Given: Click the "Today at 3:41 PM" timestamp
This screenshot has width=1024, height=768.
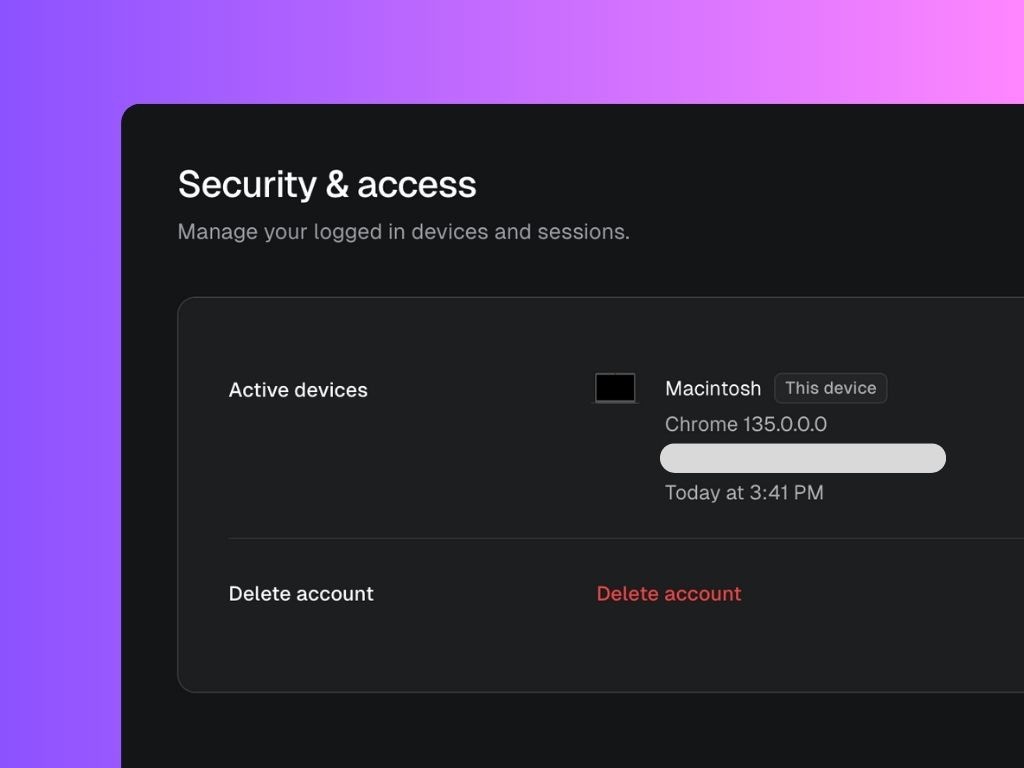Looking at the screenshot, I should click(x=744, y=492).
